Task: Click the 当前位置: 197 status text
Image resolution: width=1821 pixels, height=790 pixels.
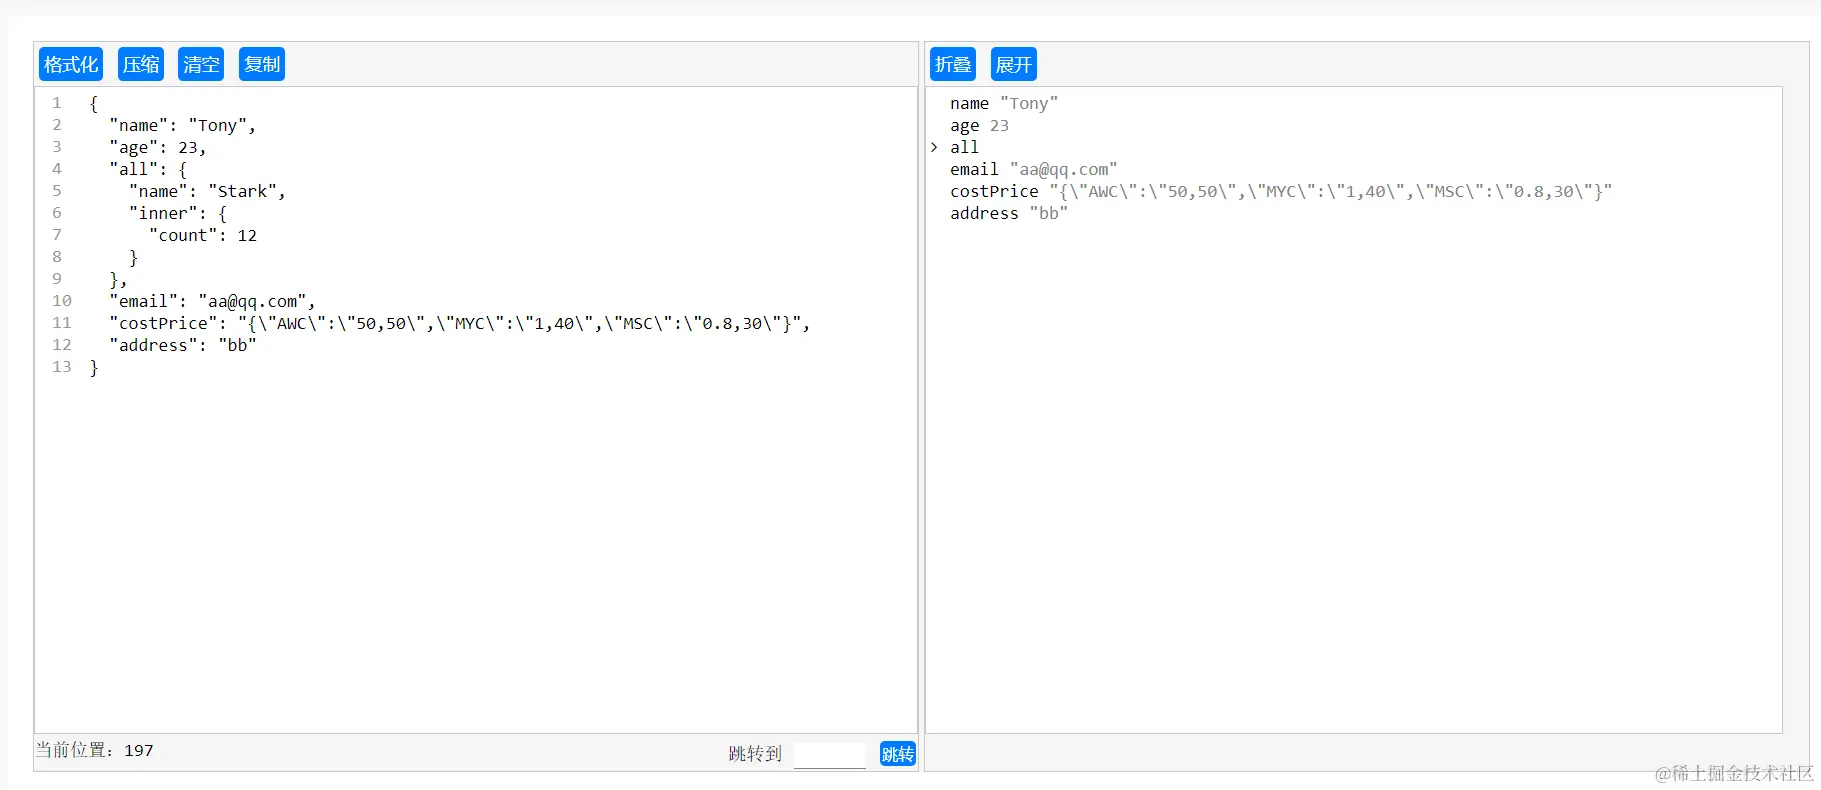Action: [x=95, y=750]
